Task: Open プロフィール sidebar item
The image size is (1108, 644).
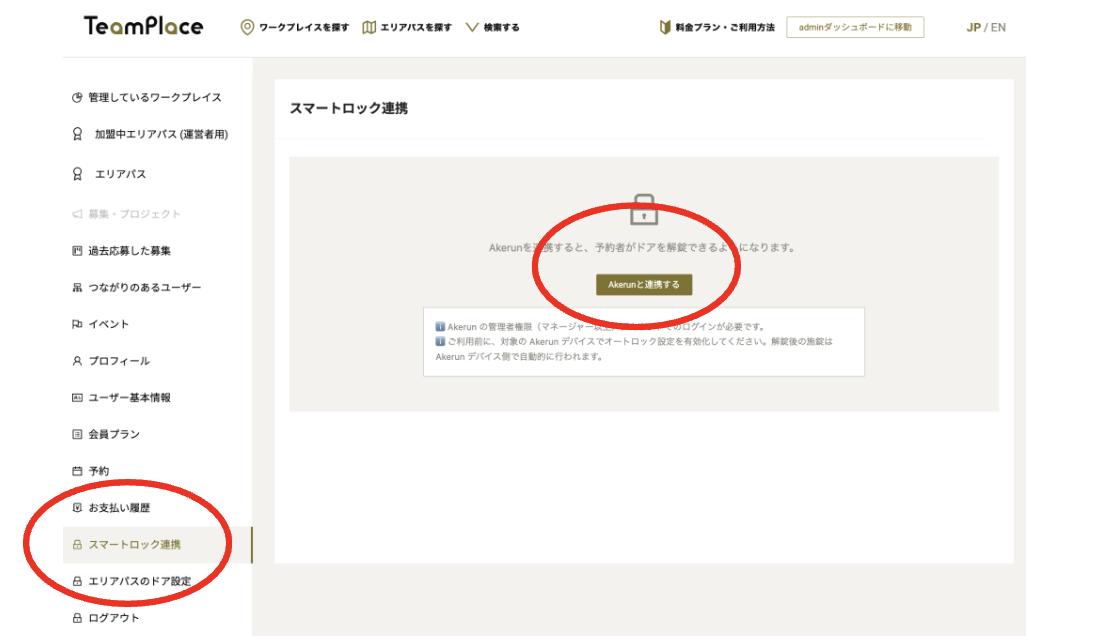Action: (119, 361)
